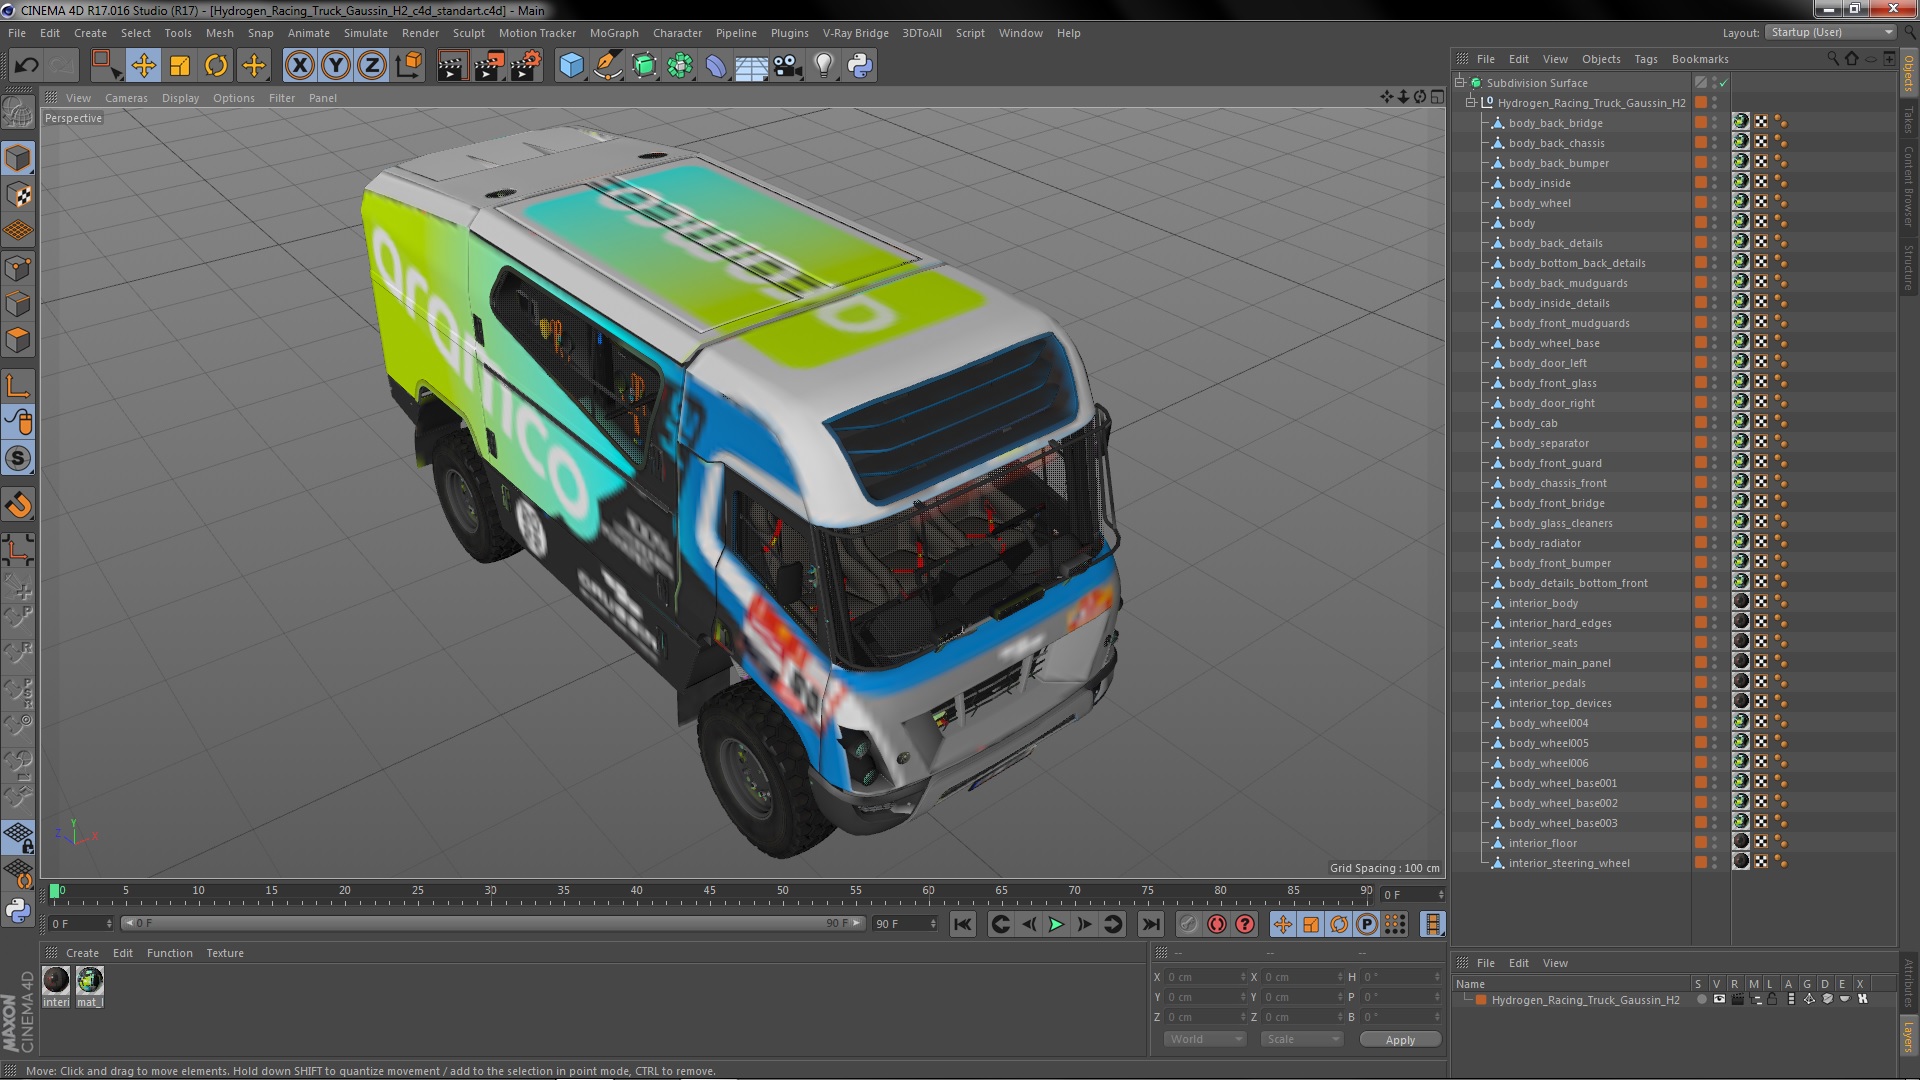Click the Play forward button

pos(1056,925)
